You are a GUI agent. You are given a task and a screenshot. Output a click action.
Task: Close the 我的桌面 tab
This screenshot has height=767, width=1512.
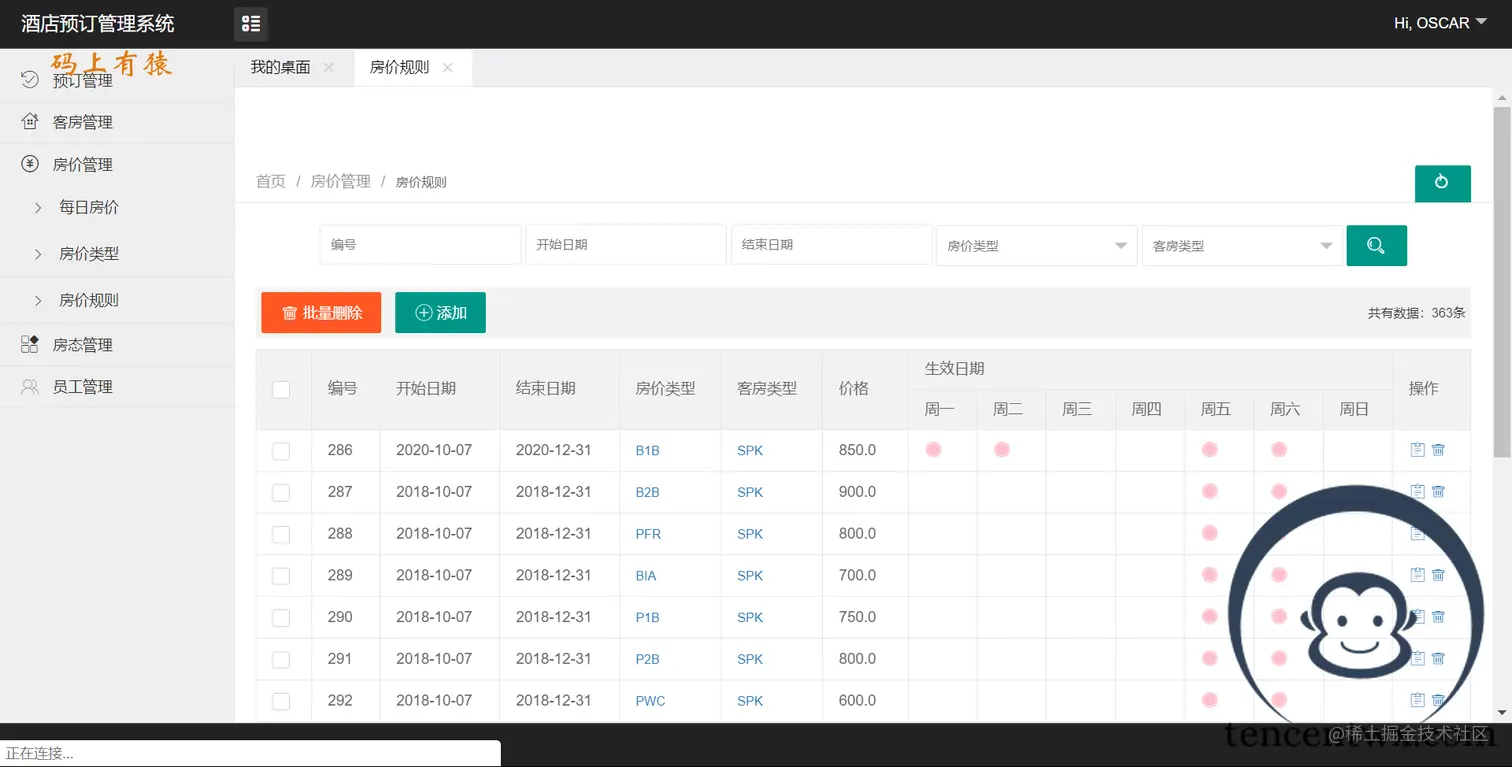[329, 68]
